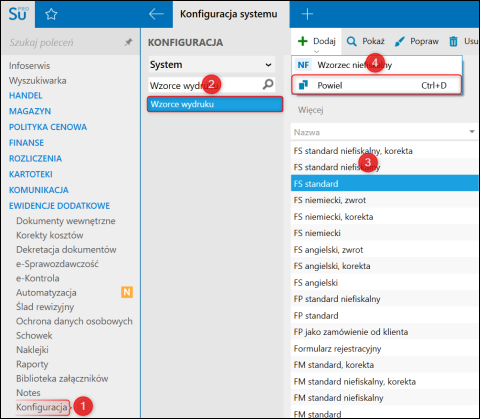Click the trash delete icon
The image size is (480, 419).
tap(453, 41)
